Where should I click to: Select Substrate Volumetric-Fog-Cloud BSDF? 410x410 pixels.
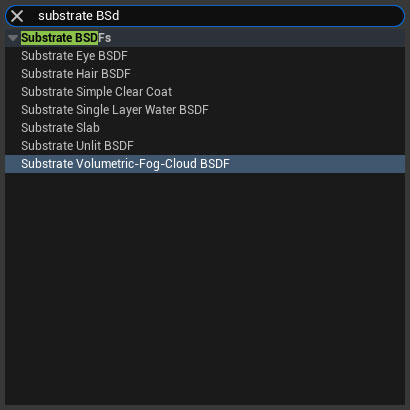click(x=205, y=164)
